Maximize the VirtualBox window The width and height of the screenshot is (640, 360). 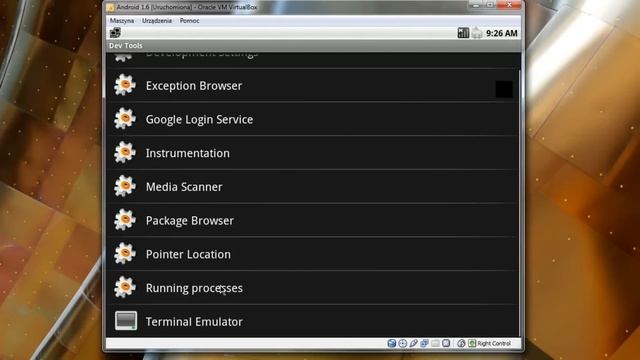[490, 5]
